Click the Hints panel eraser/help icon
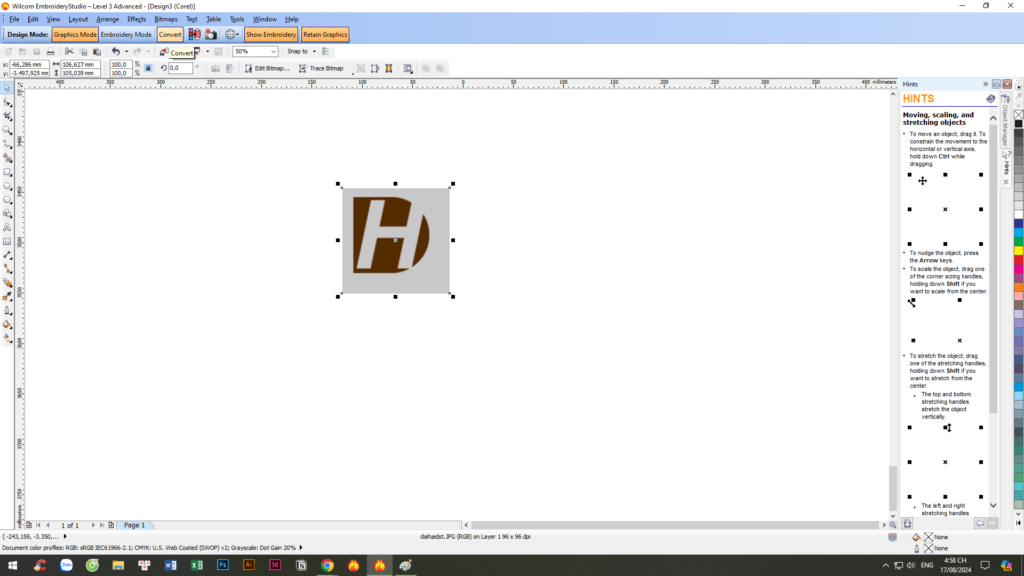This screenshot has height=576, width=1024. click(x=991, y=99)
